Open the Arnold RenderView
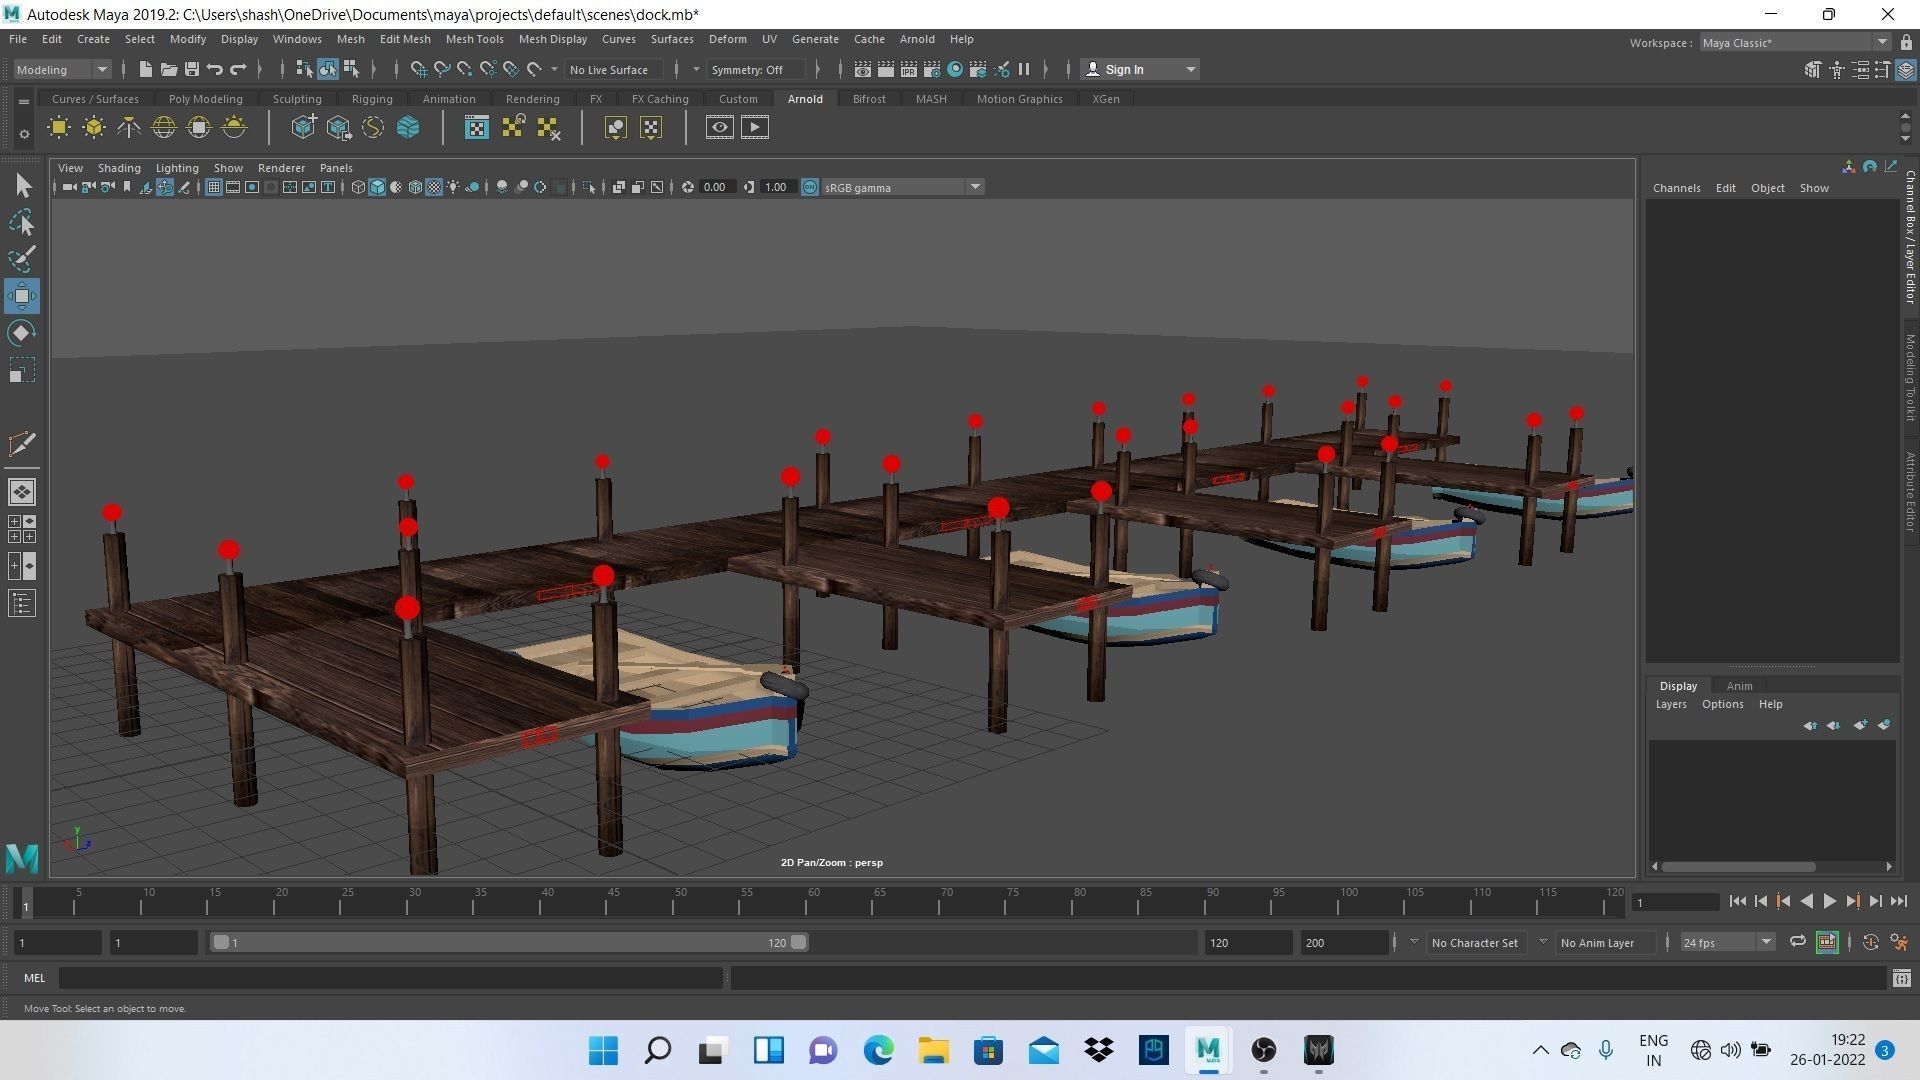 [477, 127]
